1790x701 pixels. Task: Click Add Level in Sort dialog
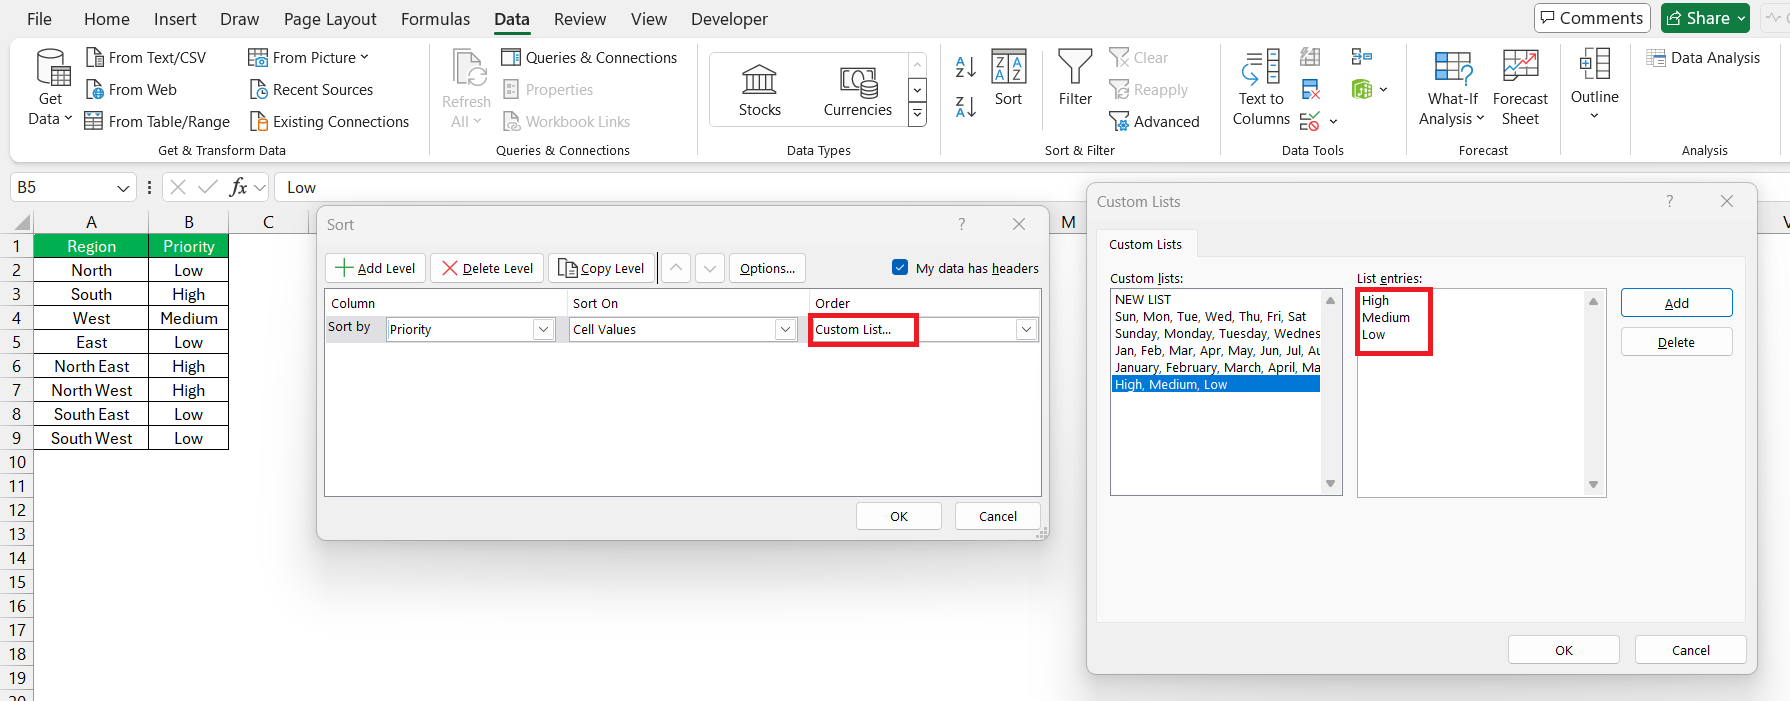pyautogui.click(x=376, y=268)
